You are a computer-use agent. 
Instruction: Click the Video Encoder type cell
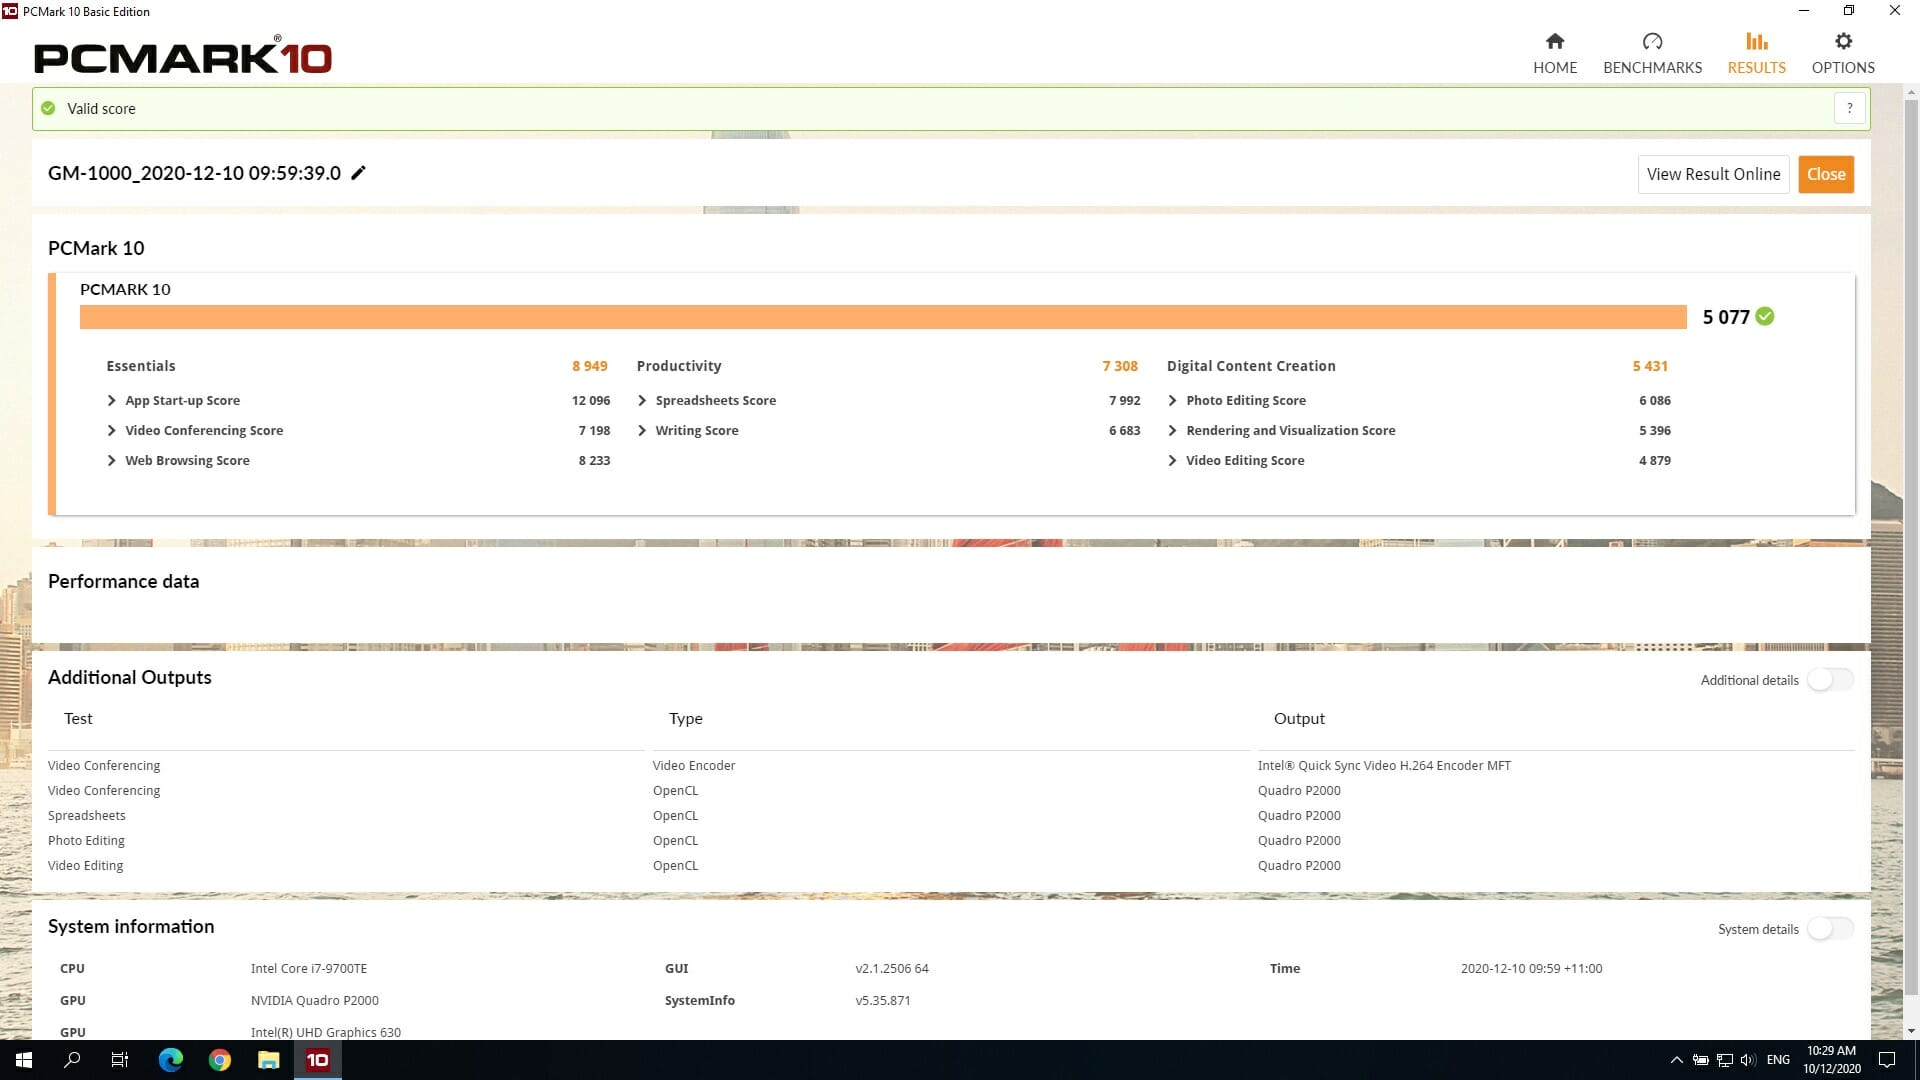pyautogui.click(x=694, y=765)
